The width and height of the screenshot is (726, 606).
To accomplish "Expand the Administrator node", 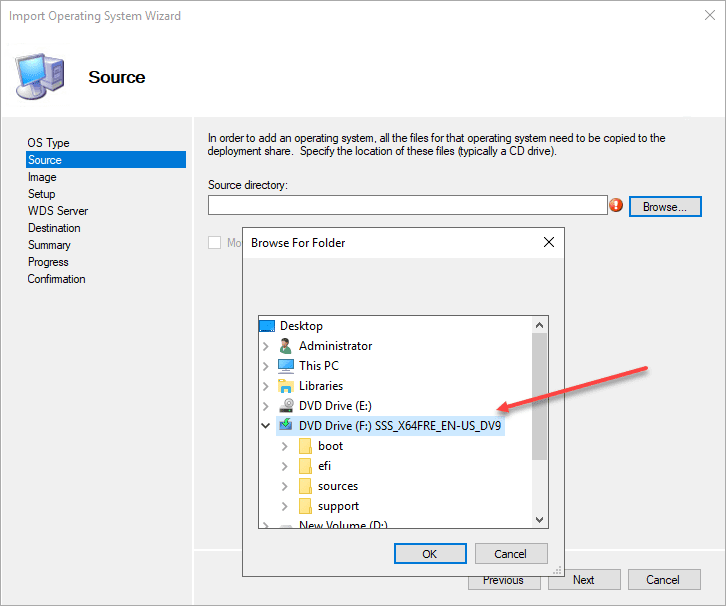I will pyautogui.click(x=266, y=346).
